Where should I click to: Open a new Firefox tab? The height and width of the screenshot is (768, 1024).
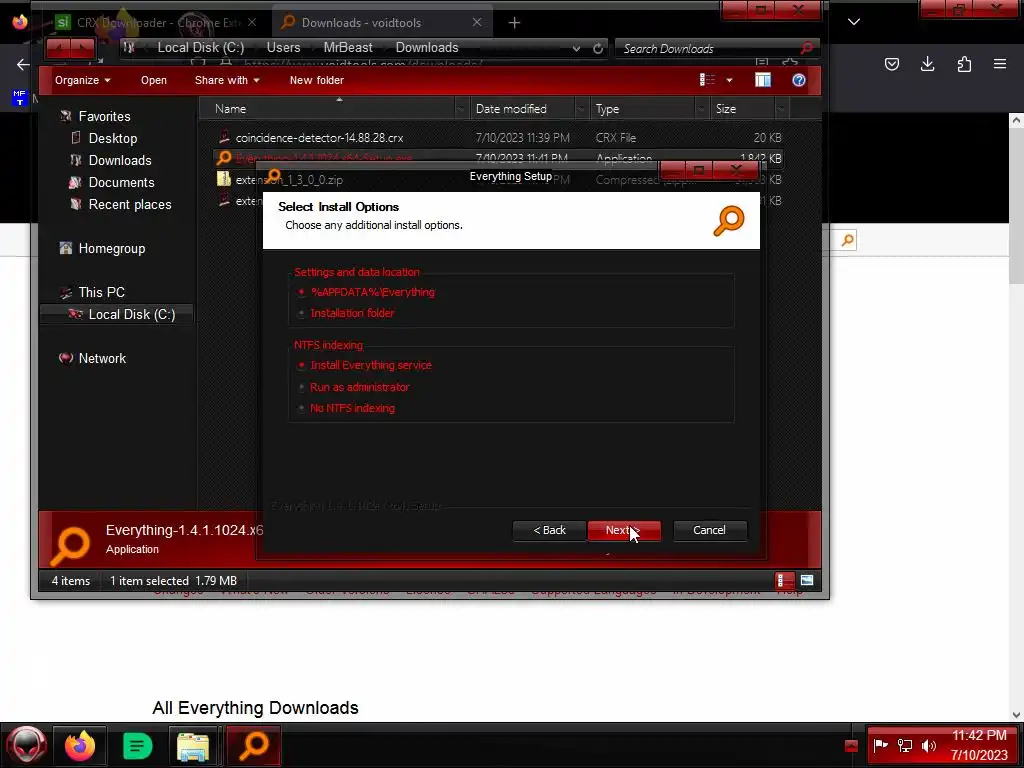pyautogui.click(x=515, y=23)
